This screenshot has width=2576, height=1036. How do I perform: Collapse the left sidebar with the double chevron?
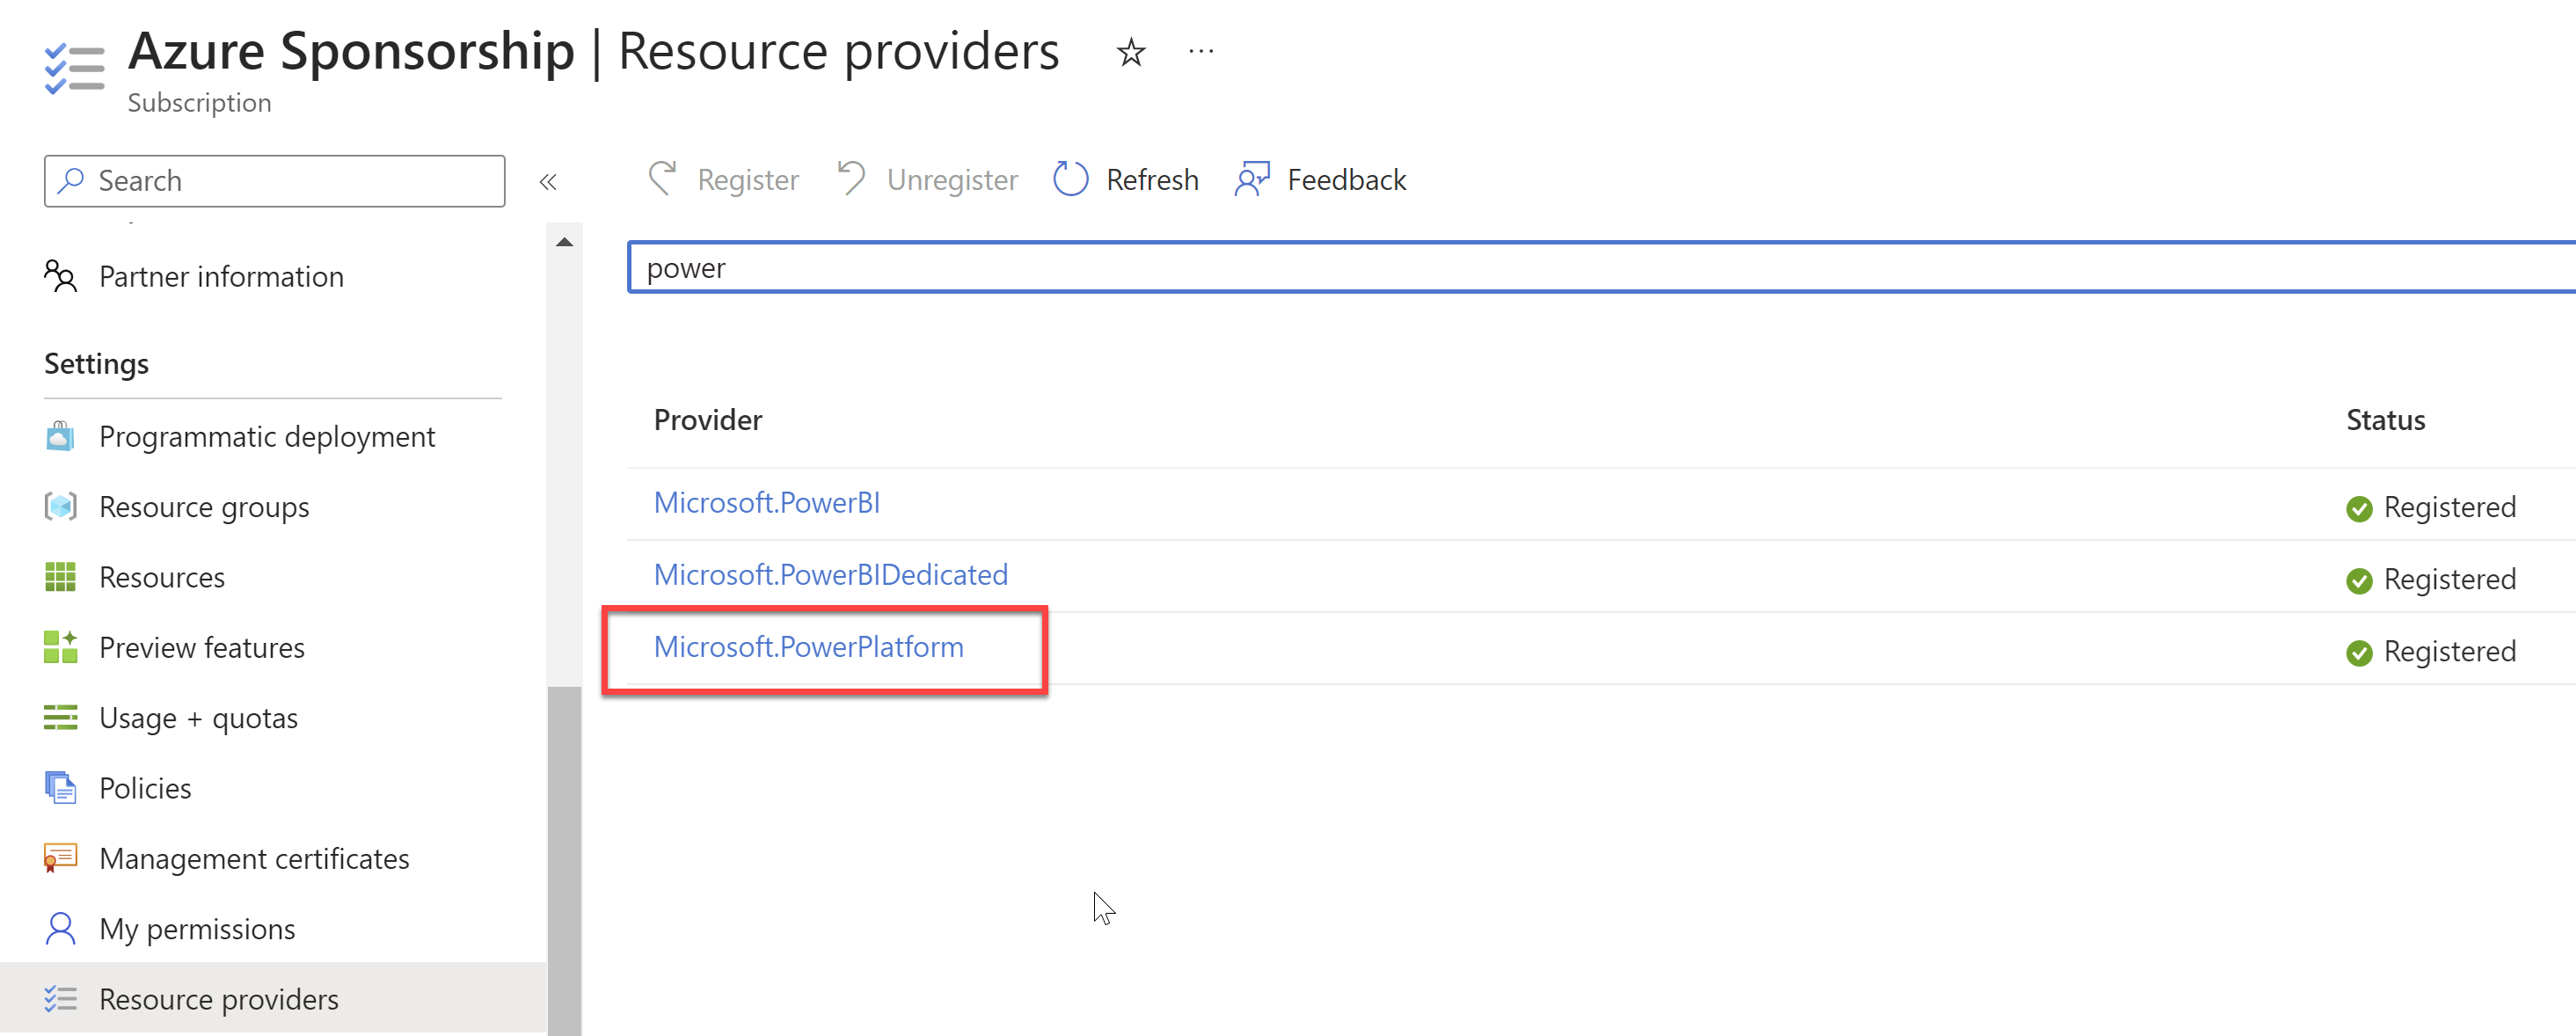pos(548,181)
